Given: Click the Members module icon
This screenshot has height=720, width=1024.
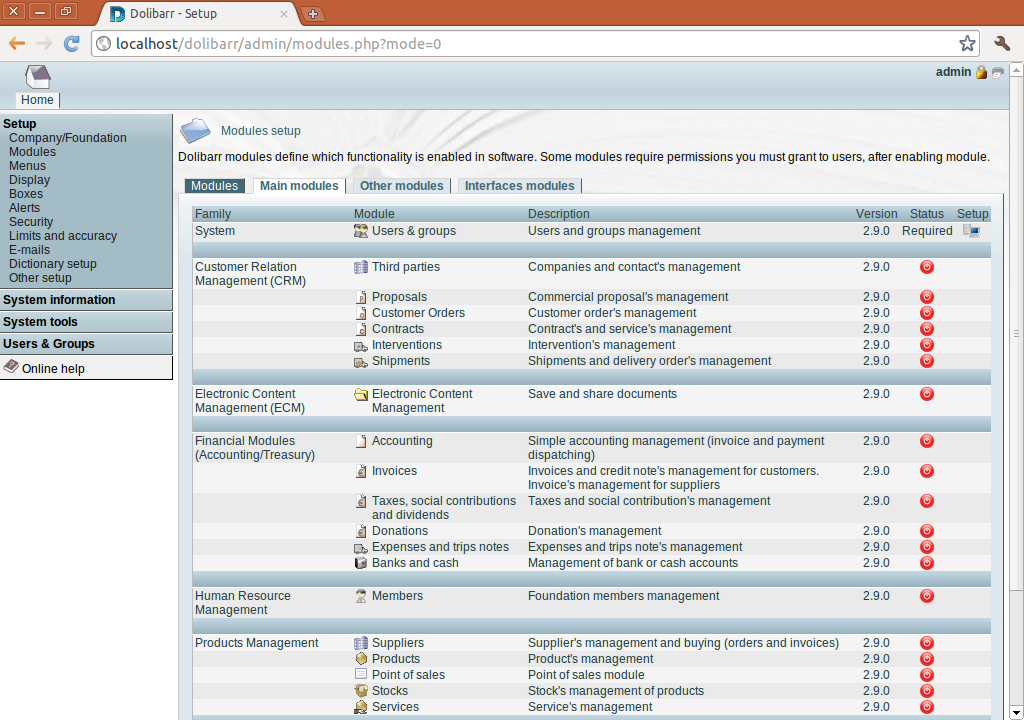Looking at the screenshot, I should (x=360, y=596).
